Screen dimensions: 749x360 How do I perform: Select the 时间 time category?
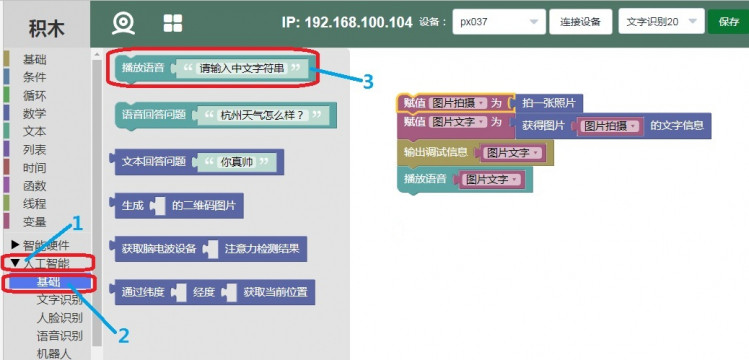35,167
